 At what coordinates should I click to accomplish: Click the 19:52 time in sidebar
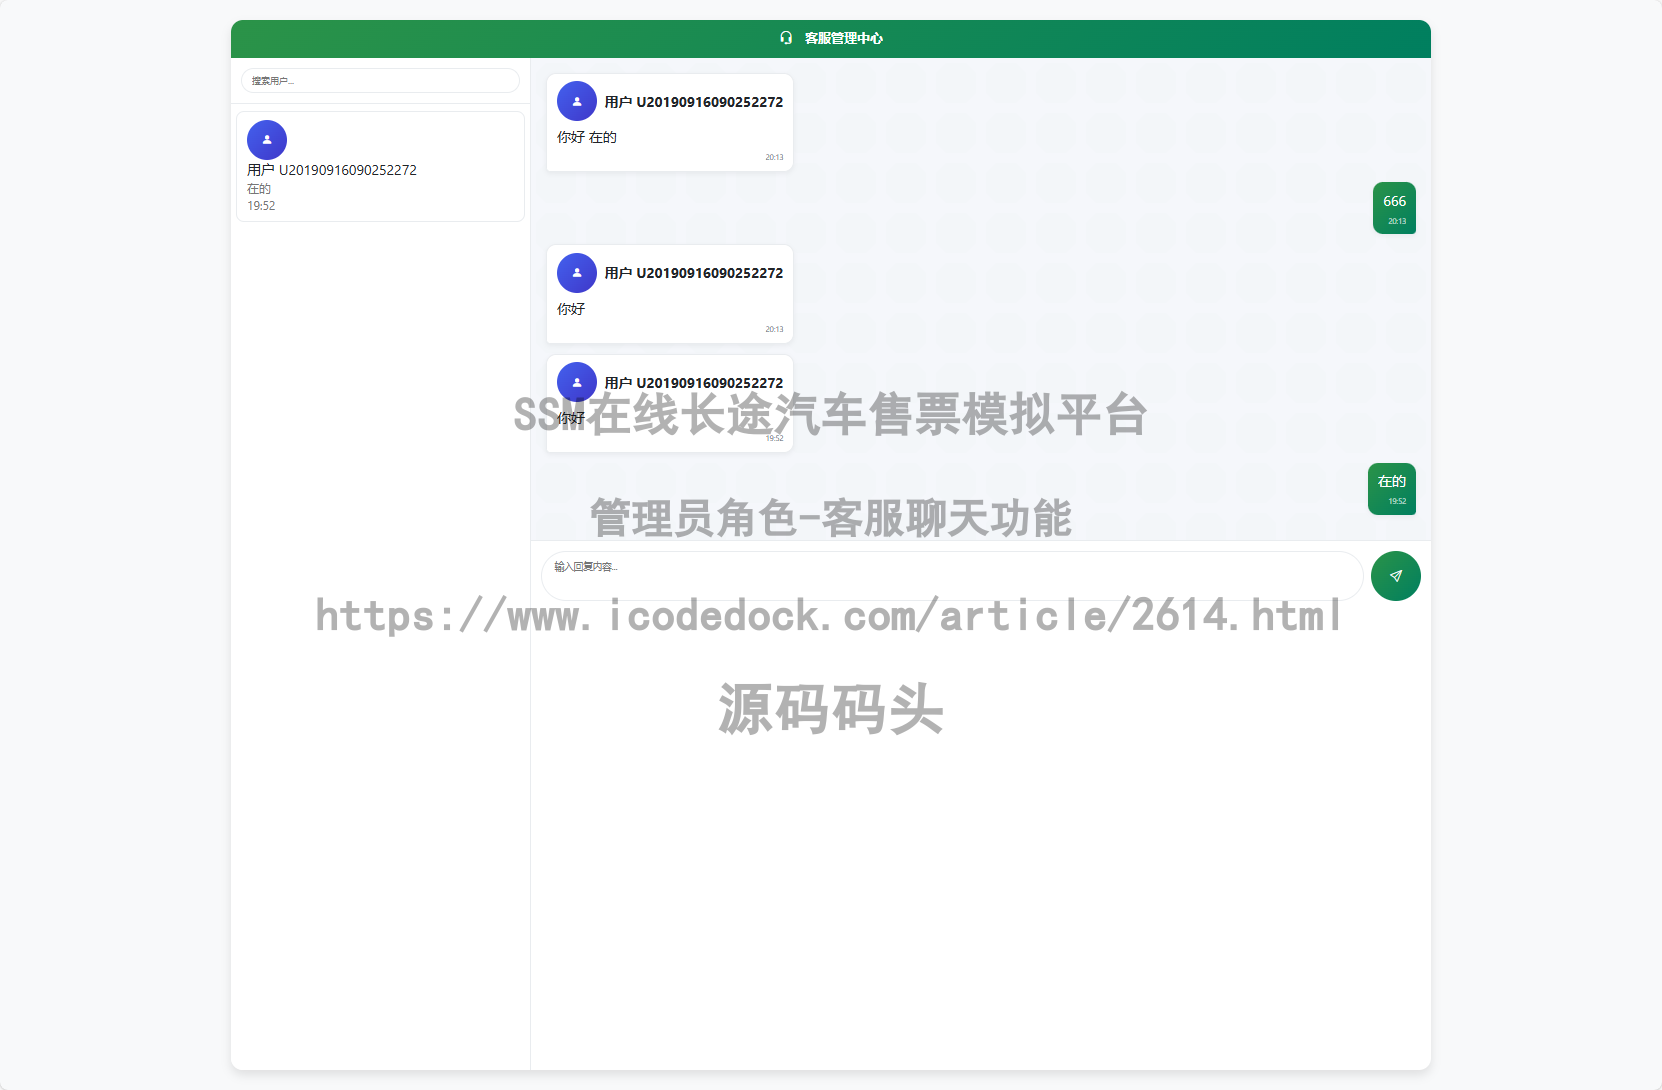pos(261,206)
